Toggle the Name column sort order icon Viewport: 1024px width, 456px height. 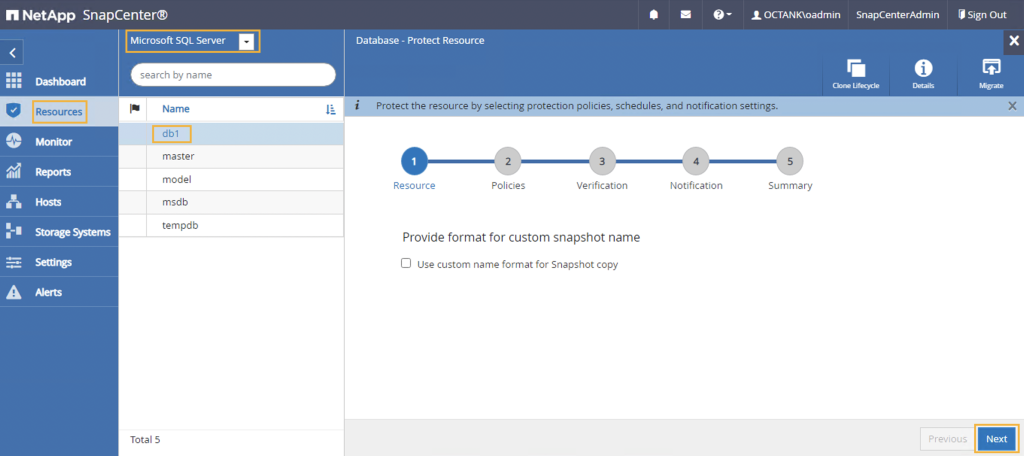(330, 110)
